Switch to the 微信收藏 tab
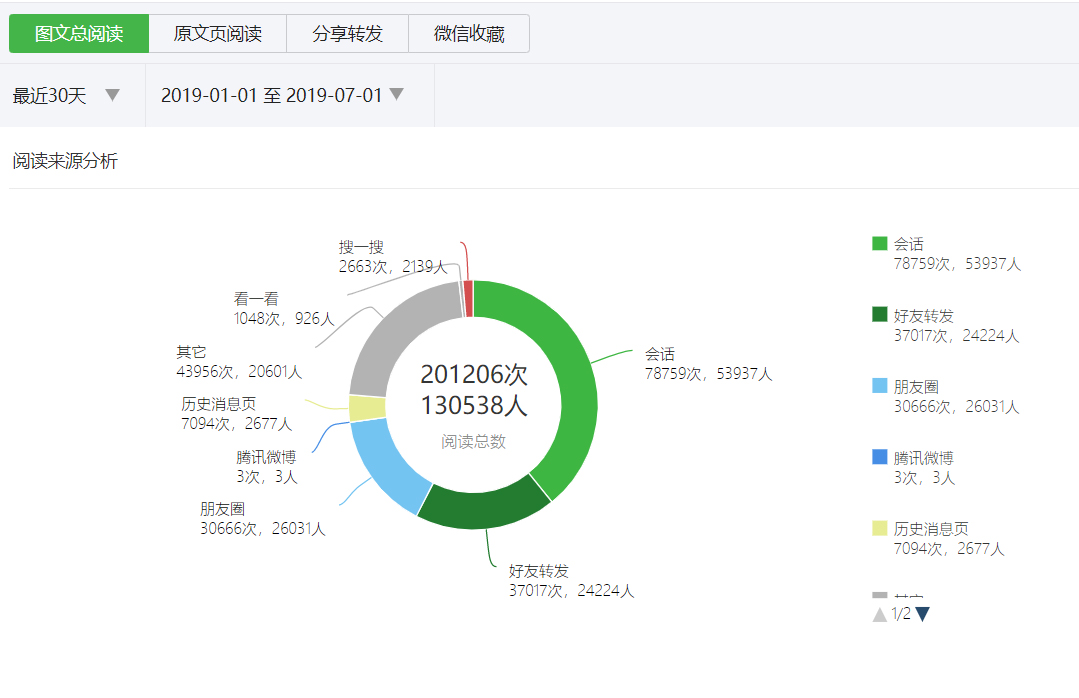This screenshot has width=1079, height=698. [468, 33]
